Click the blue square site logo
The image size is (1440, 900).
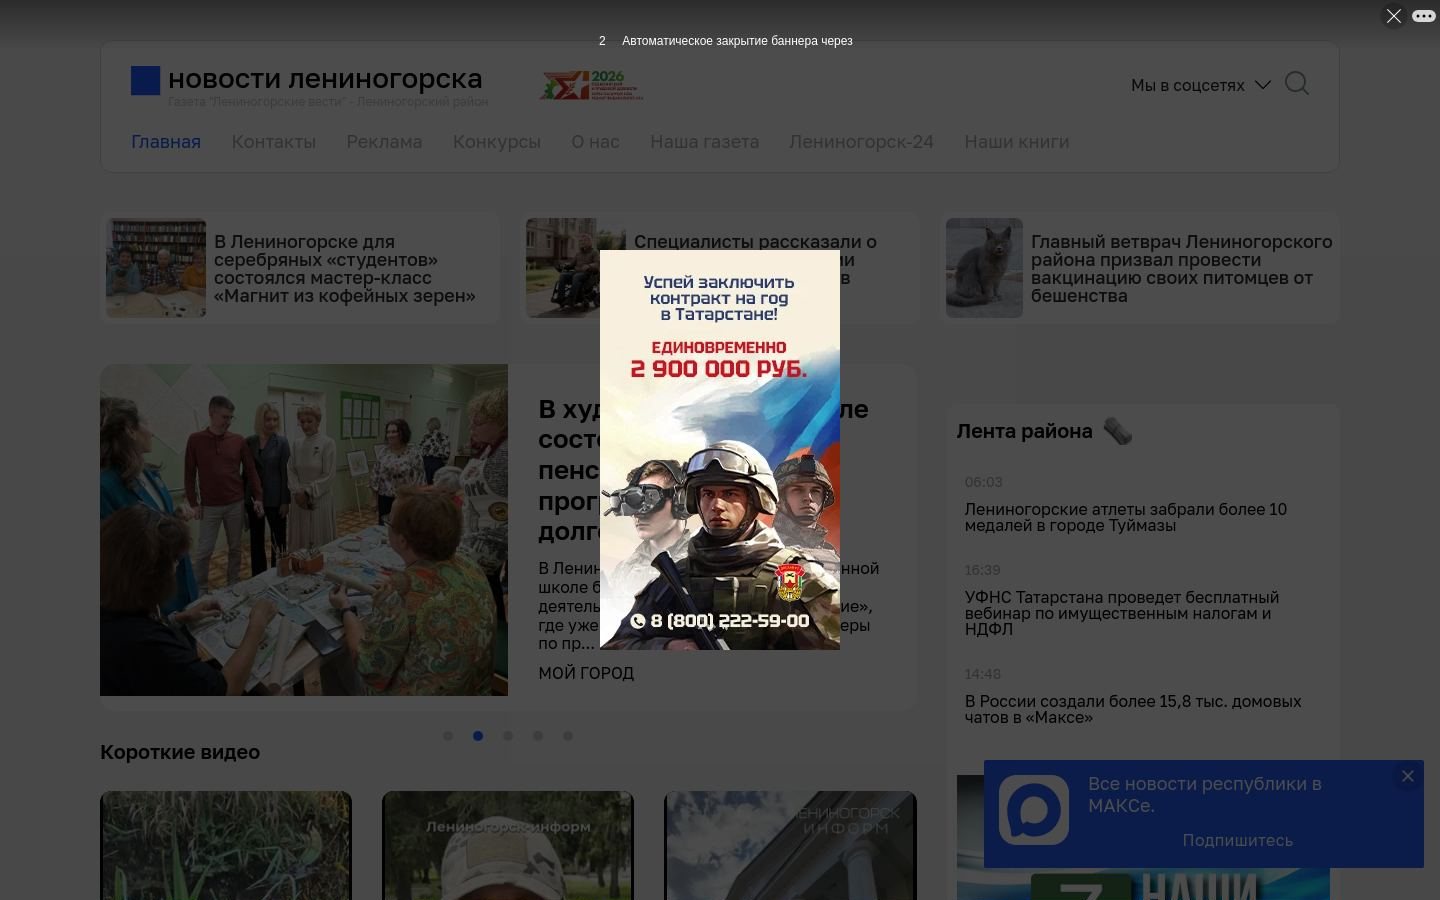click(146, 81)
